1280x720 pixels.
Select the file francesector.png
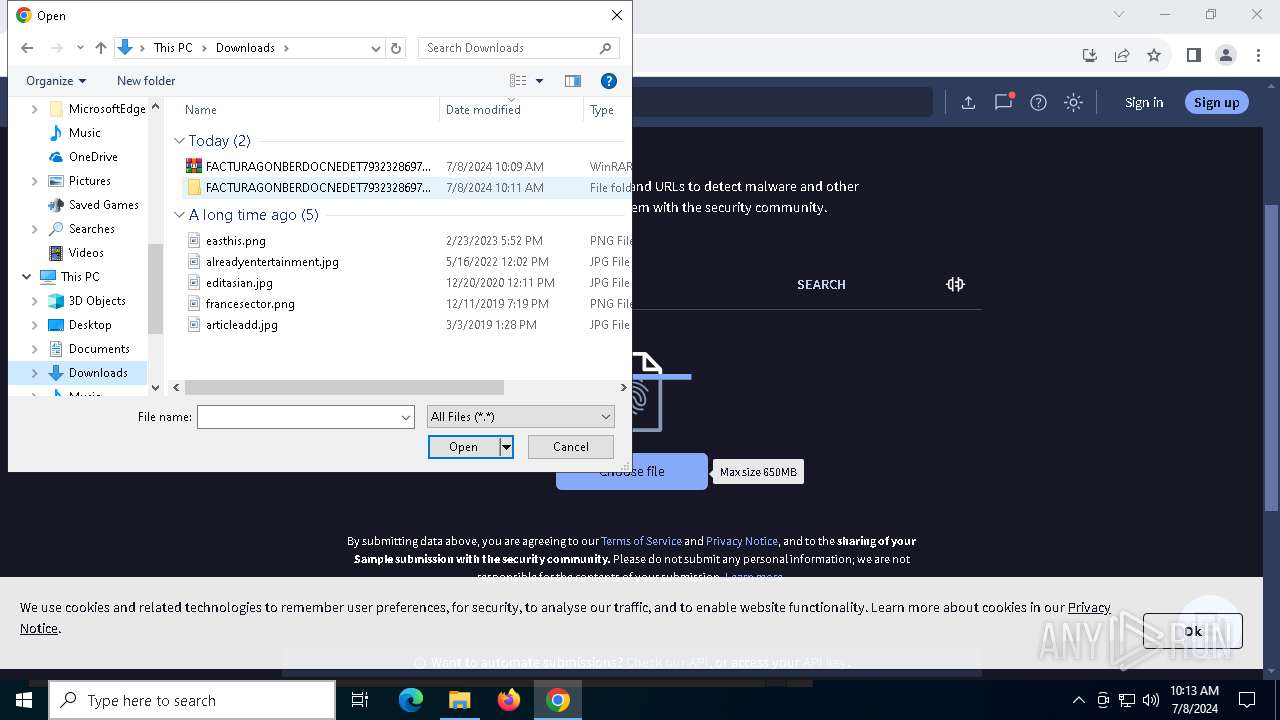[250, 304]
